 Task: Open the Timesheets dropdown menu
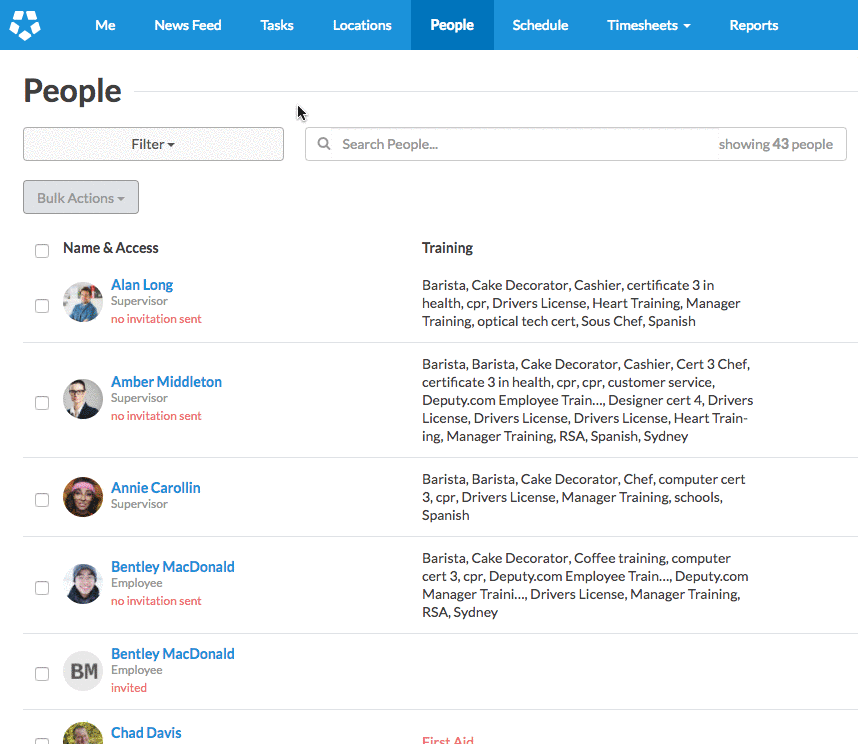648,25
